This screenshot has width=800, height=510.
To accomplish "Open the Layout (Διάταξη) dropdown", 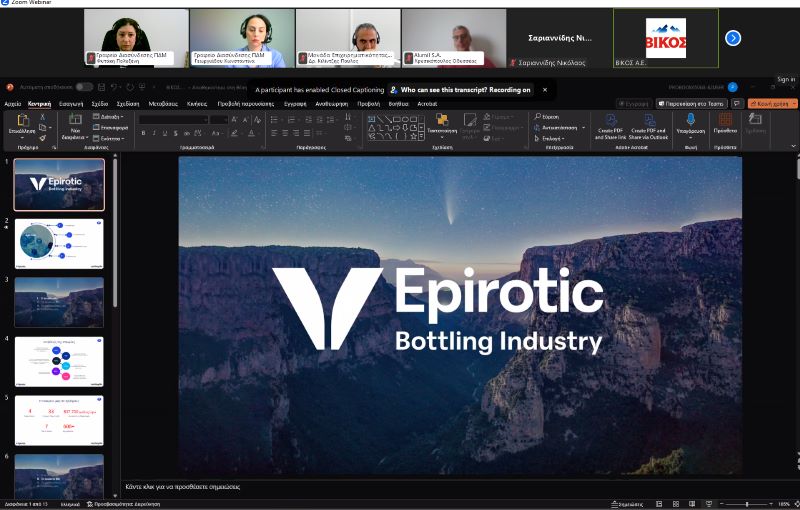I will (110, 116).
